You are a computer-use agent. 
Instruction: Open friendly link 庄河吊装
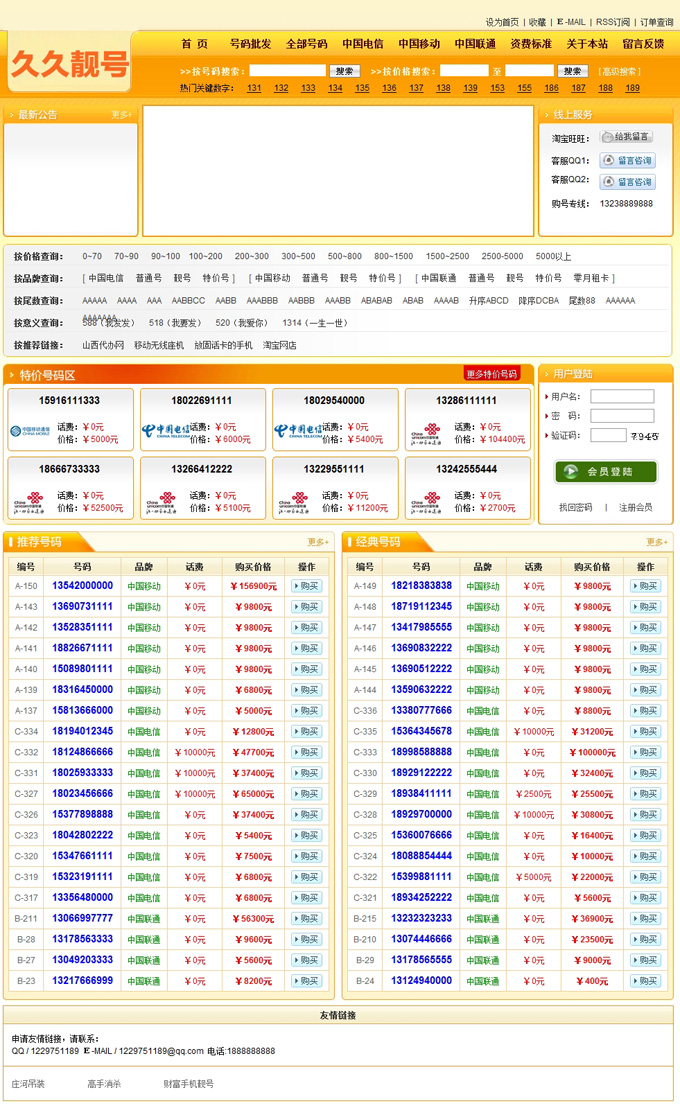point(28,1084)
